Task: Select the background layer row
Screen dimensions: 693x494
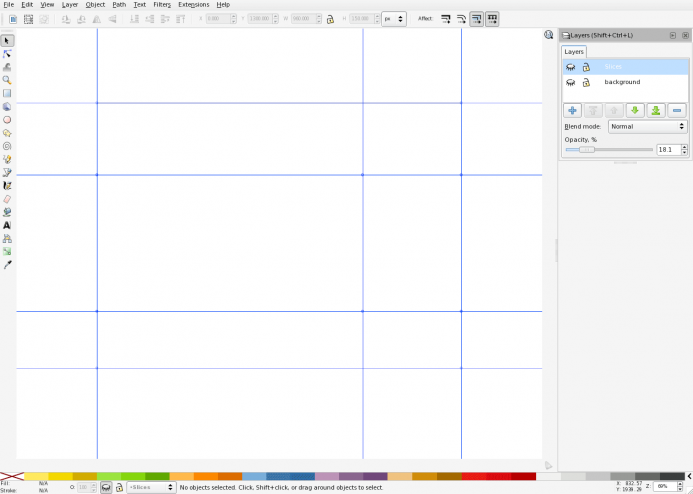Action: click(x=625, y=82)
